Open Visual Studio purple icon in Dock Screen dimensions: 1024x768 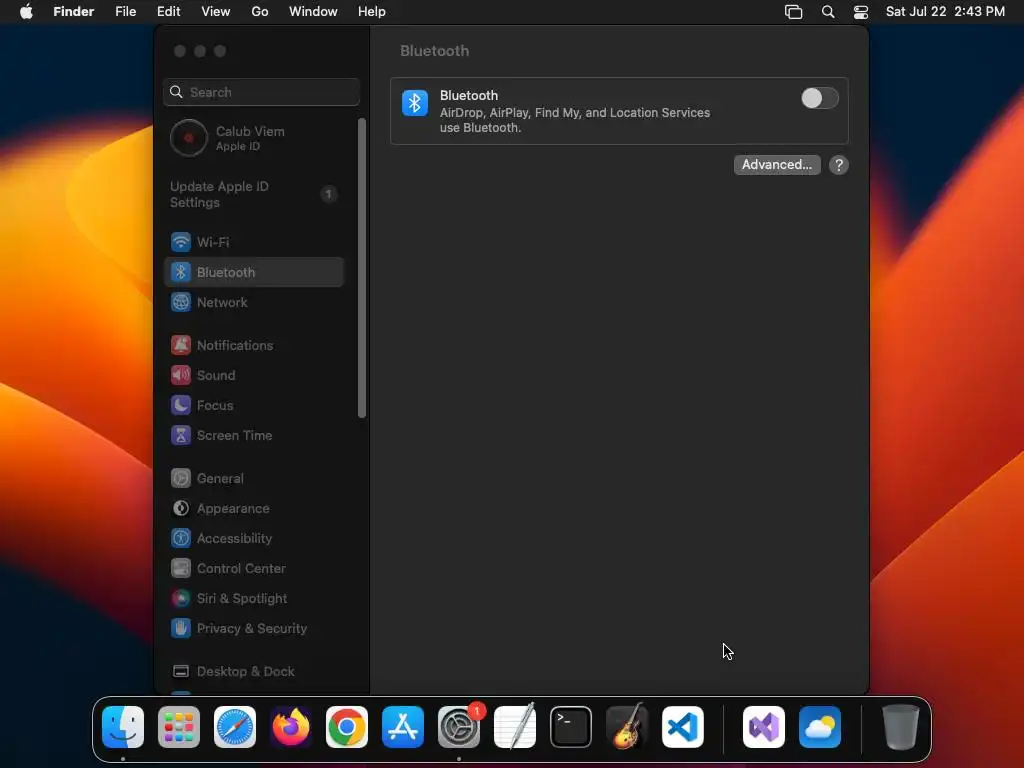tap(764, 727)
